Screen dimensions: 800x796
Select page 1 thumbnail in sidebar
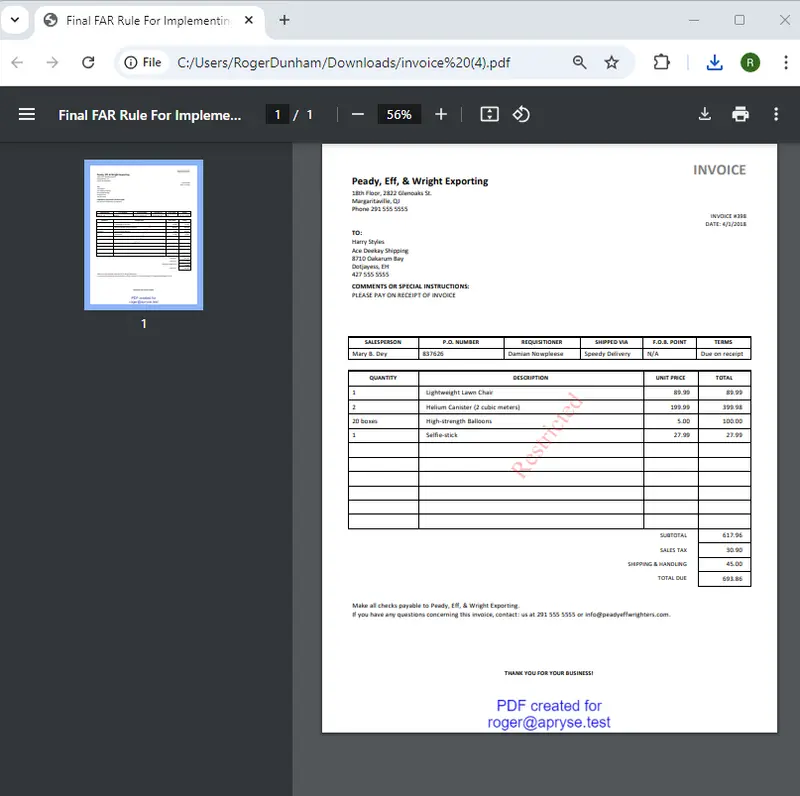pyautogui.click(x=143, y=235)
